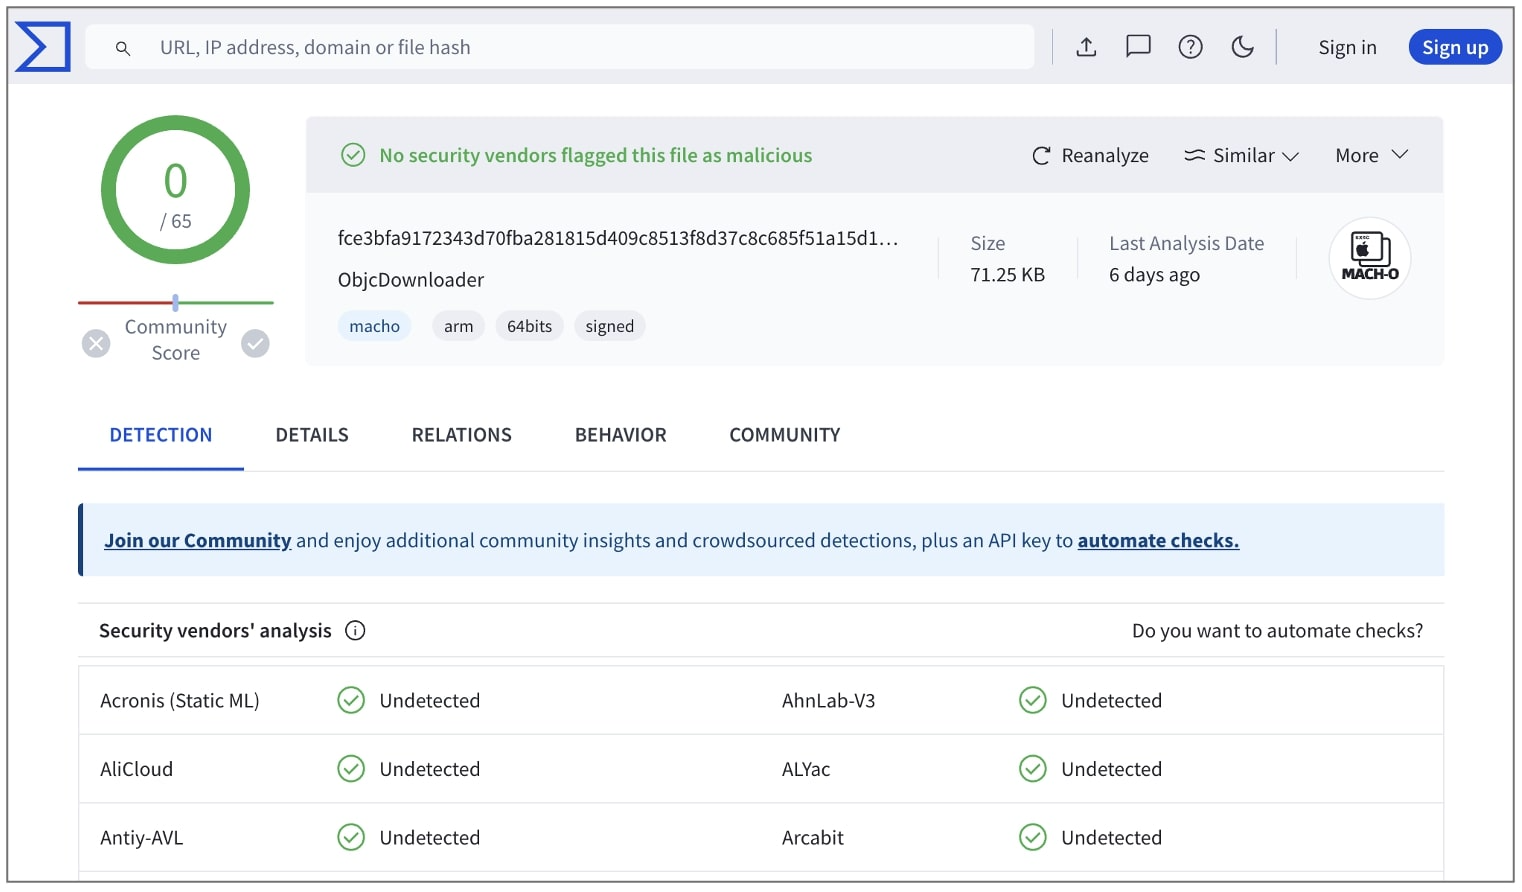This screenshot has height=892, width=1522.
Task: Click the Reanalyze refresh icon
Action: point(1041,156)
